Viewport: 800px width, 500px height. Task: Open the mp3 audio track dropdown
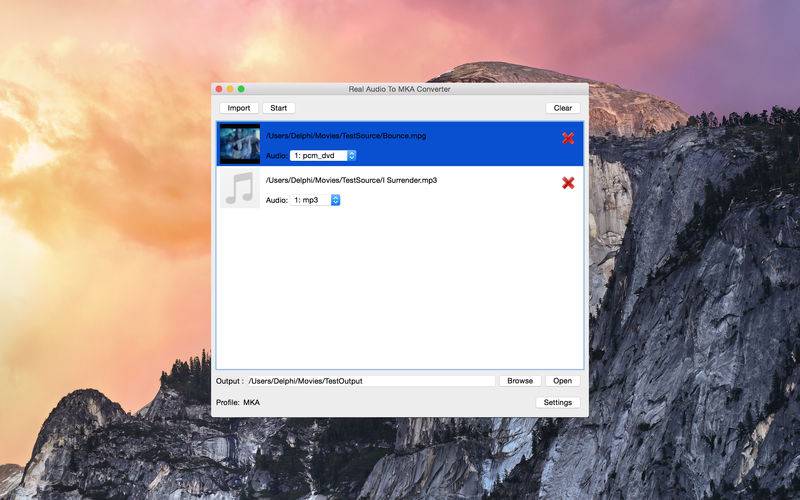pos(315,200)
